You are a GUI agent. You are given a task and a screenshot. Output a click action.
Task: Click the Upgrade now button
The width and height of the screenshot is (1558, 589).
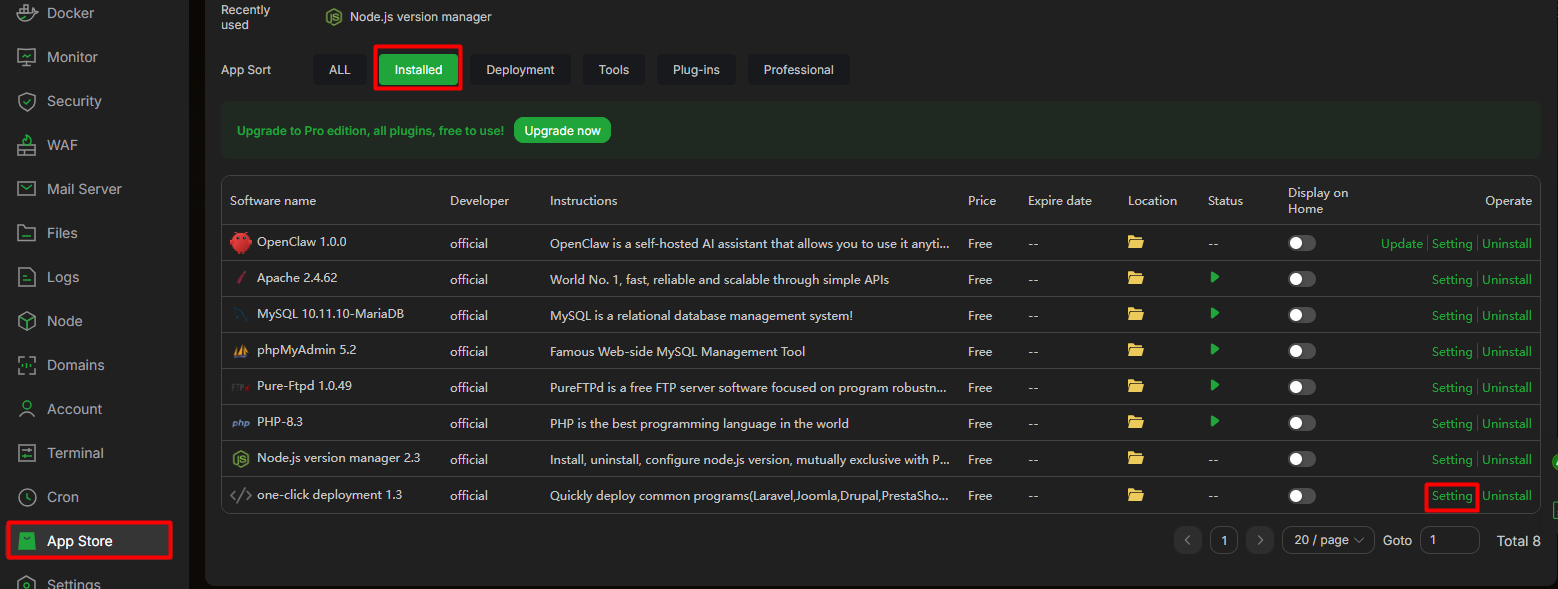pos(562,131)
